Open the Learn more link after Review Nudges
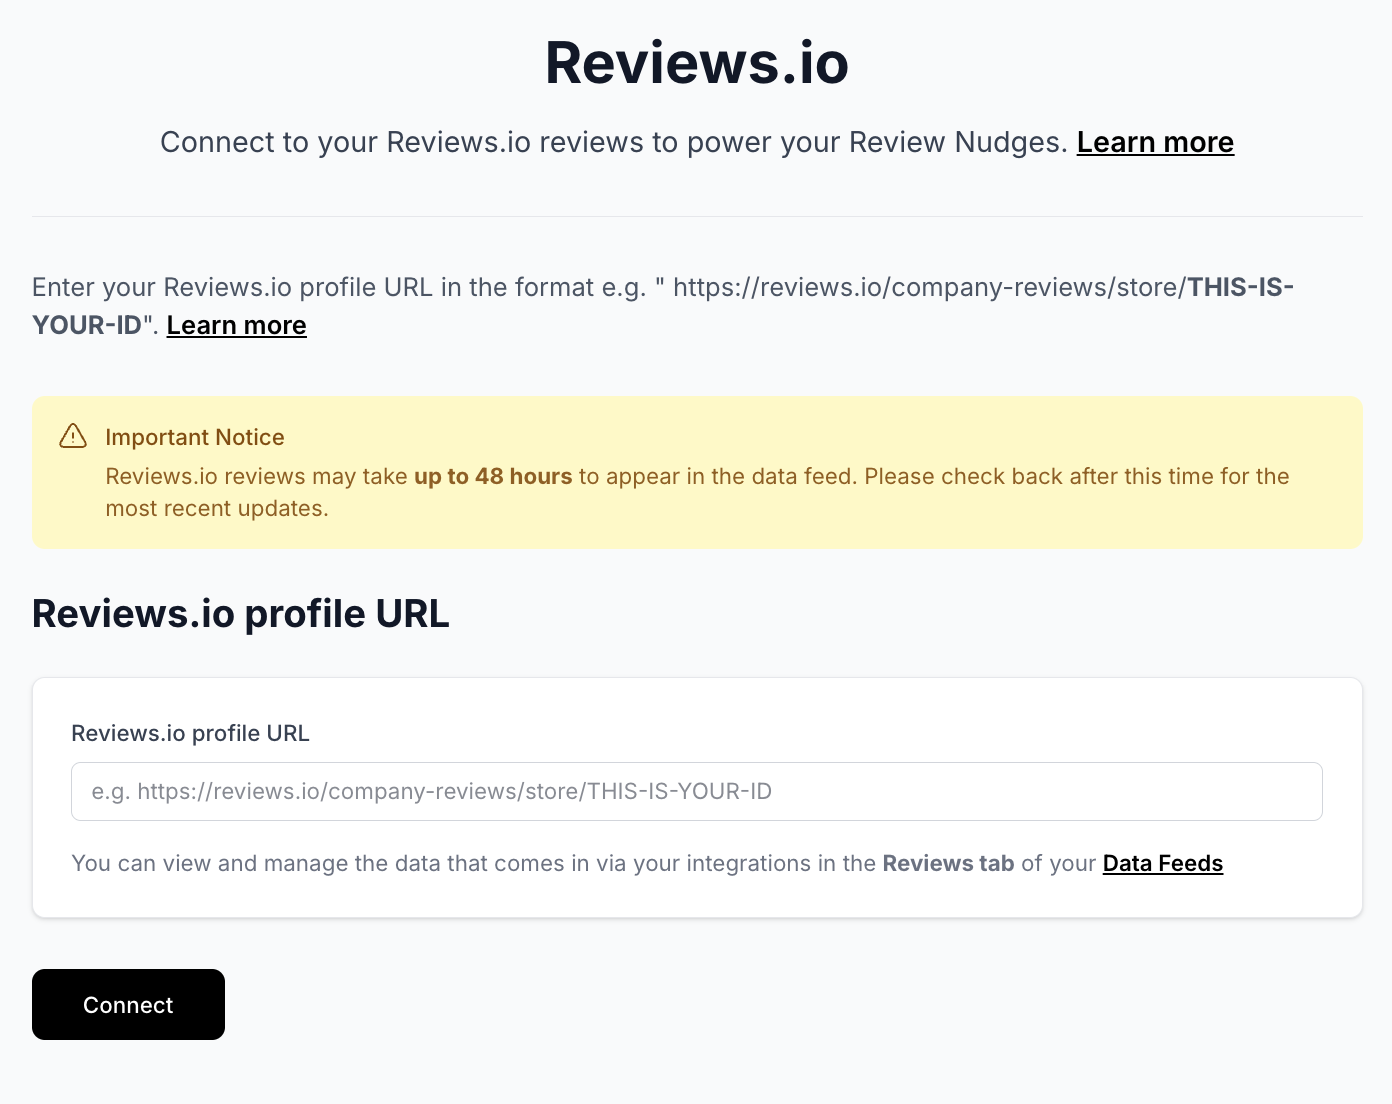The image size is (1392, 1104). (x=1155, y=142)
